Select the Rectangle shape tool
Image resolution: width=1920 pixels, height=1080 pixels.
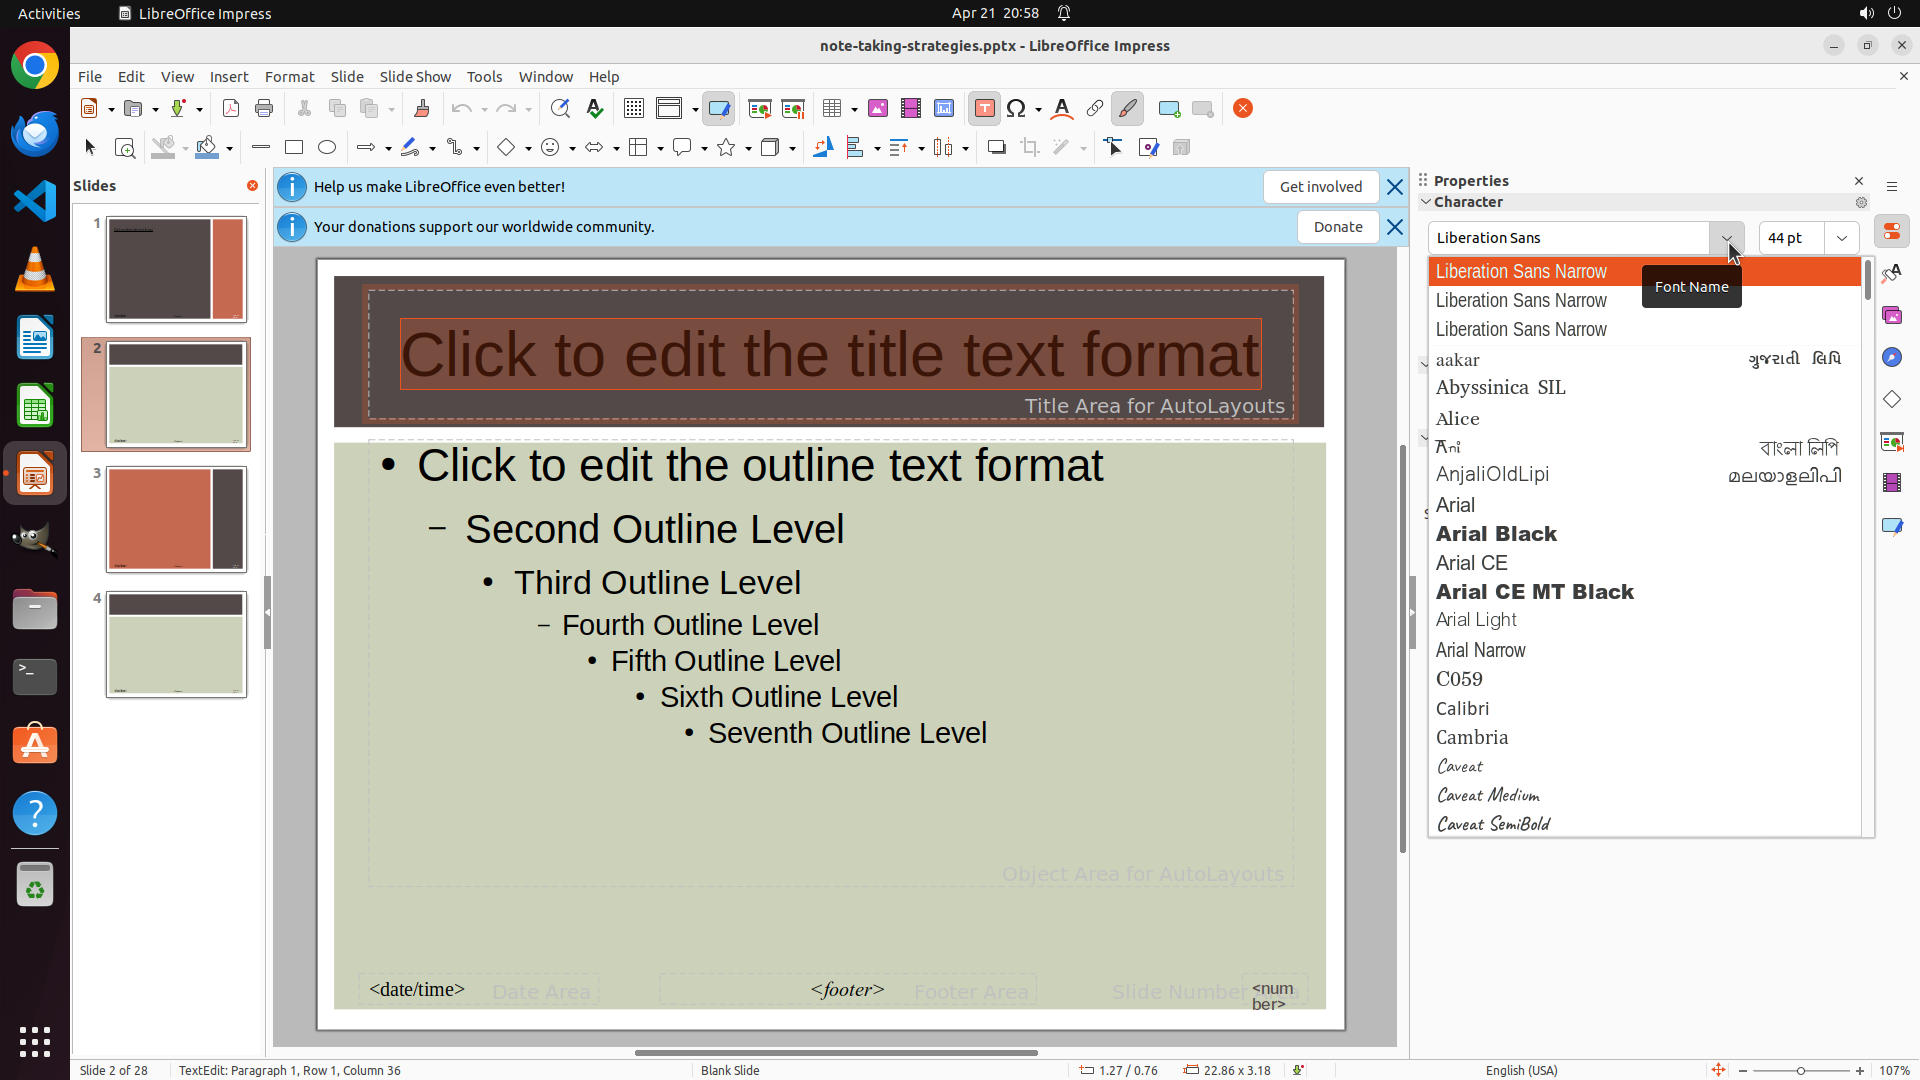point(294,148)
